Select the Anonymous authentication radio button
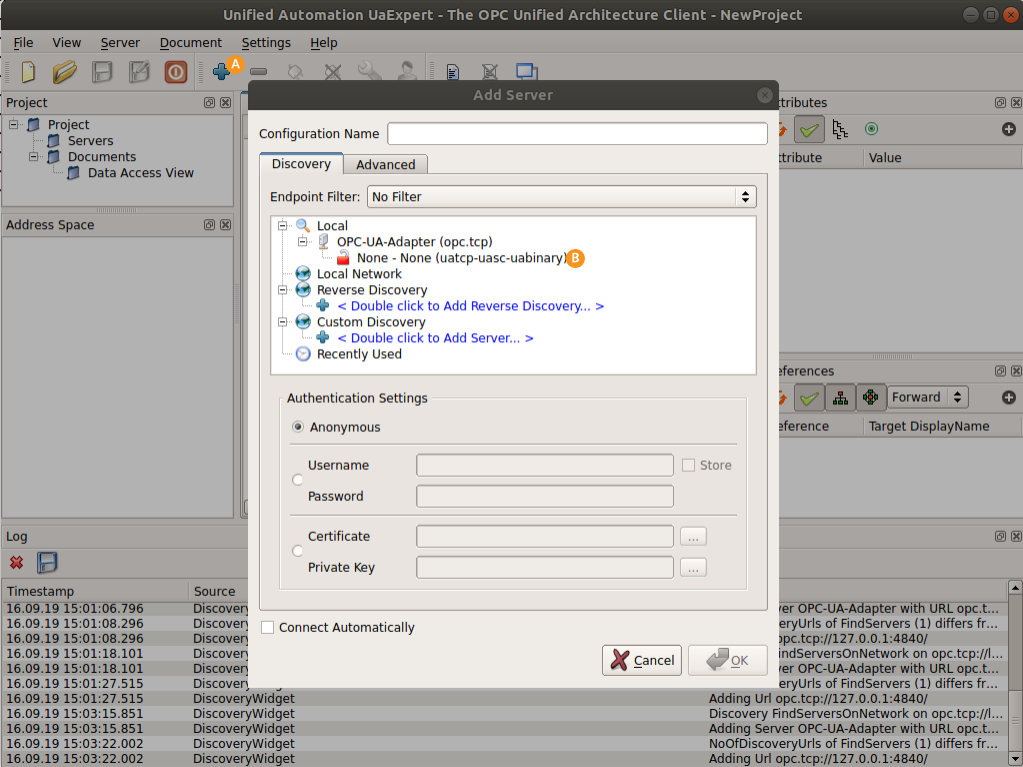1023x767 pixels. [298, 427]
